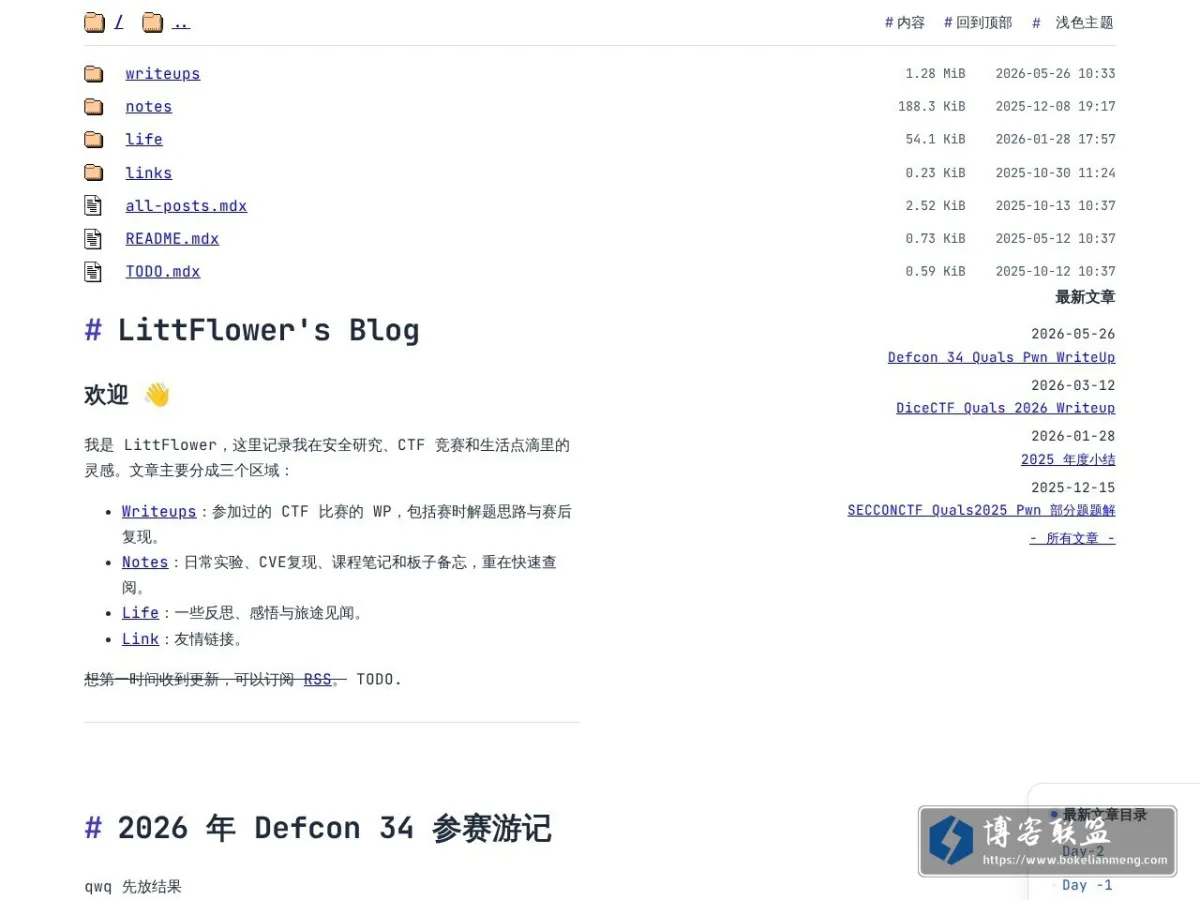The height and width of the screenshot is (900, 1200).
Task: Open the links directory link
Action: tap(149, 173)
